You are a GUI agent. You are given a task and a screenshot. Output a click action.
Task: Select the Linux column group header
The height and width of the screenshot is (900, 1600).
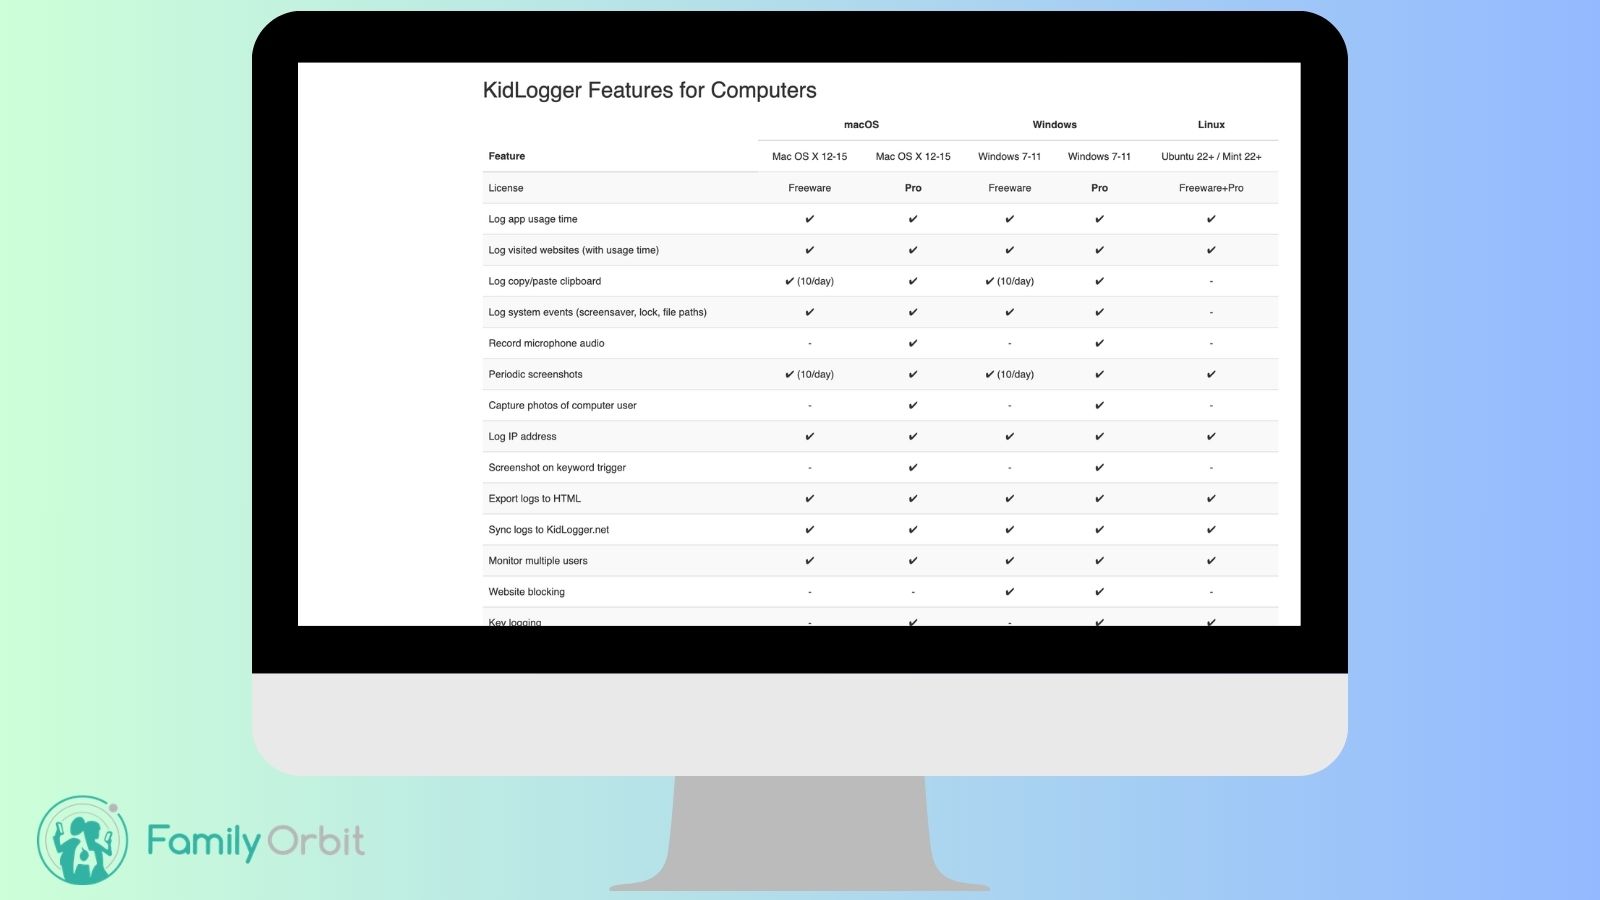click(x=1211, y=125)
